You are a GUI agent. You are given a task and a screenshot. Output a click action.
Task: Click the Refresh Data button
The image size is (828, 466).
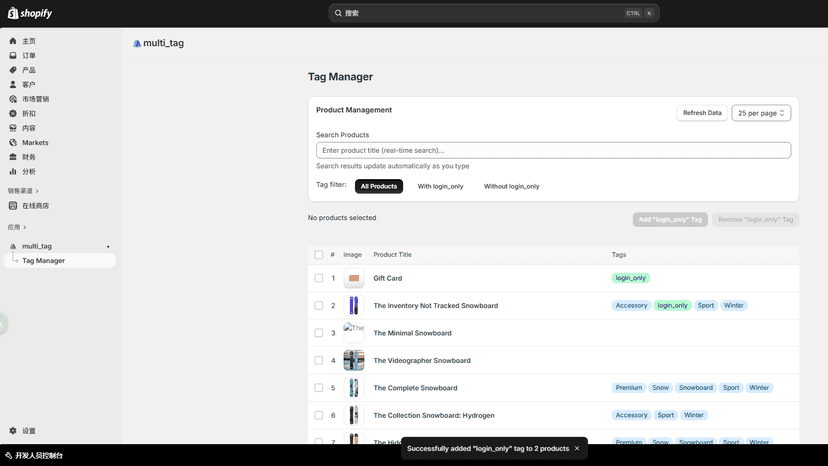702,113
